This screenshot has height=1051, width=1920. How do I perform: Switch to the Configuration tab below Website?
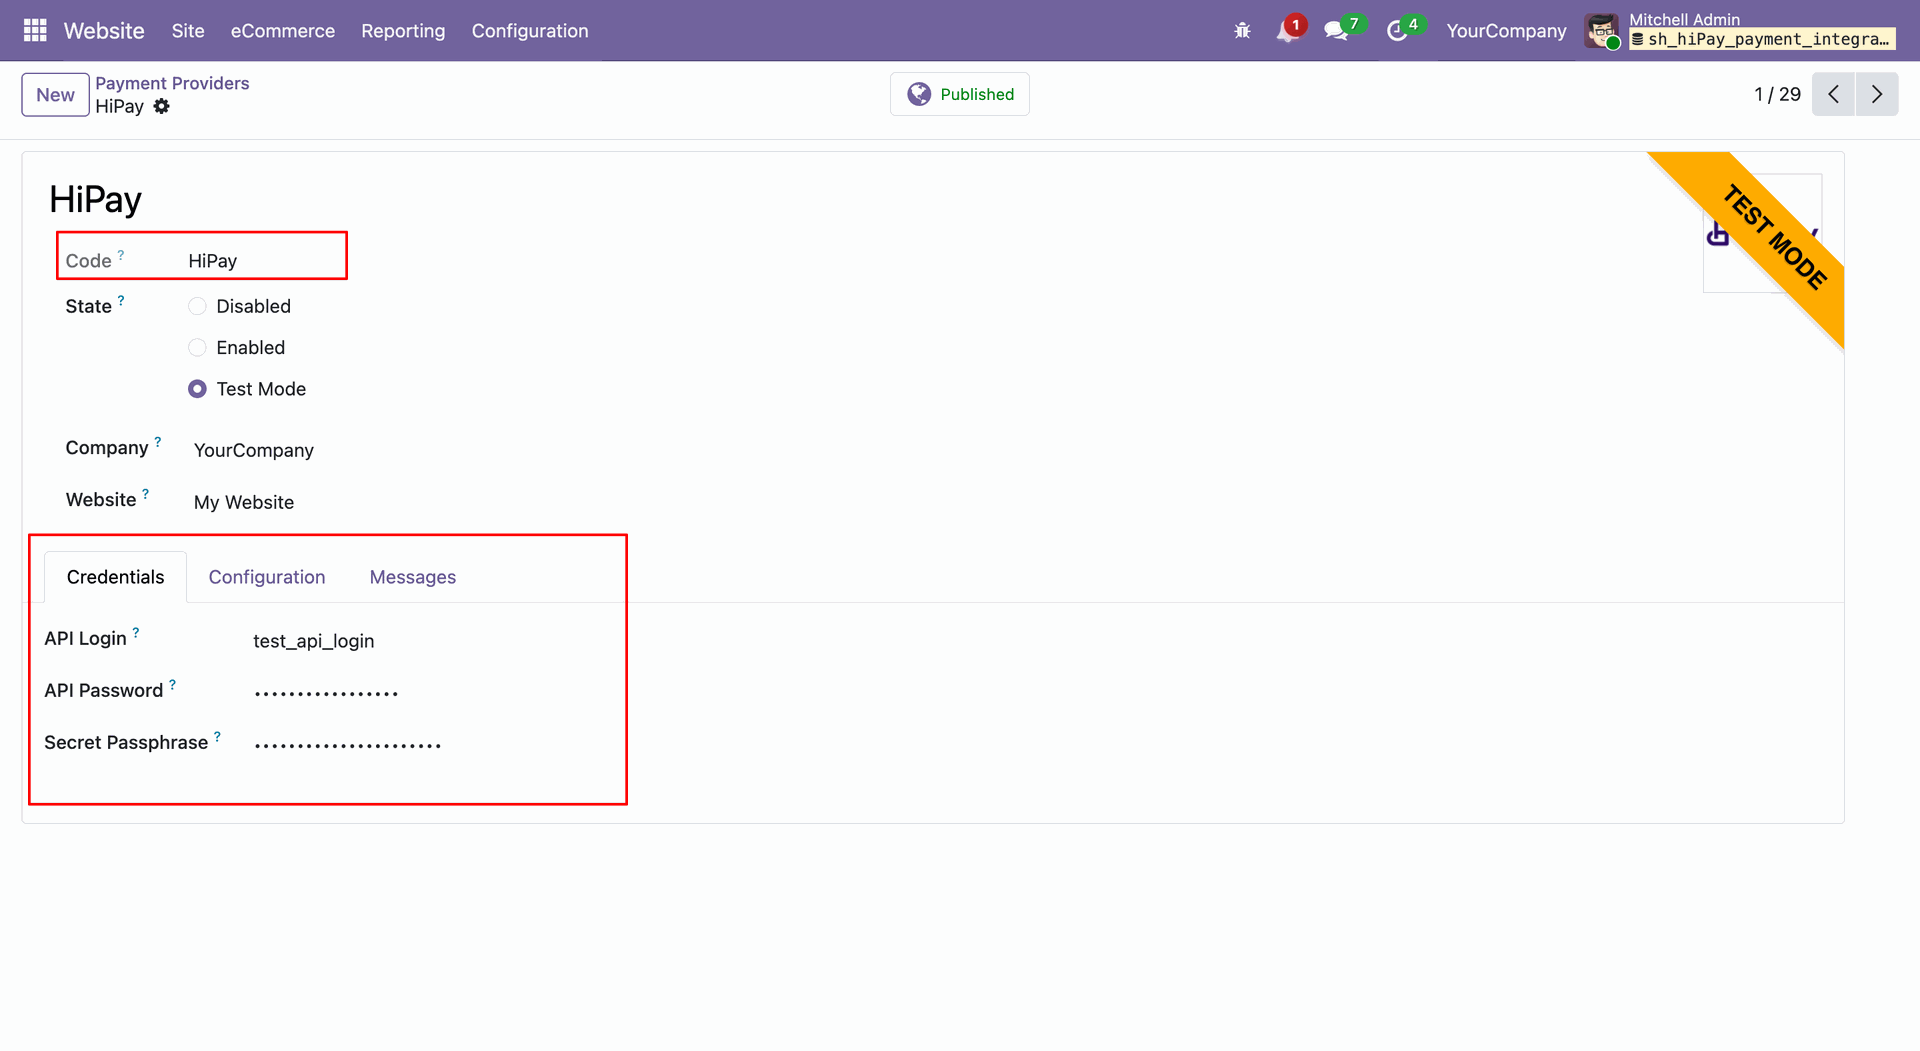pyautogui.click(x=267, y=577)
